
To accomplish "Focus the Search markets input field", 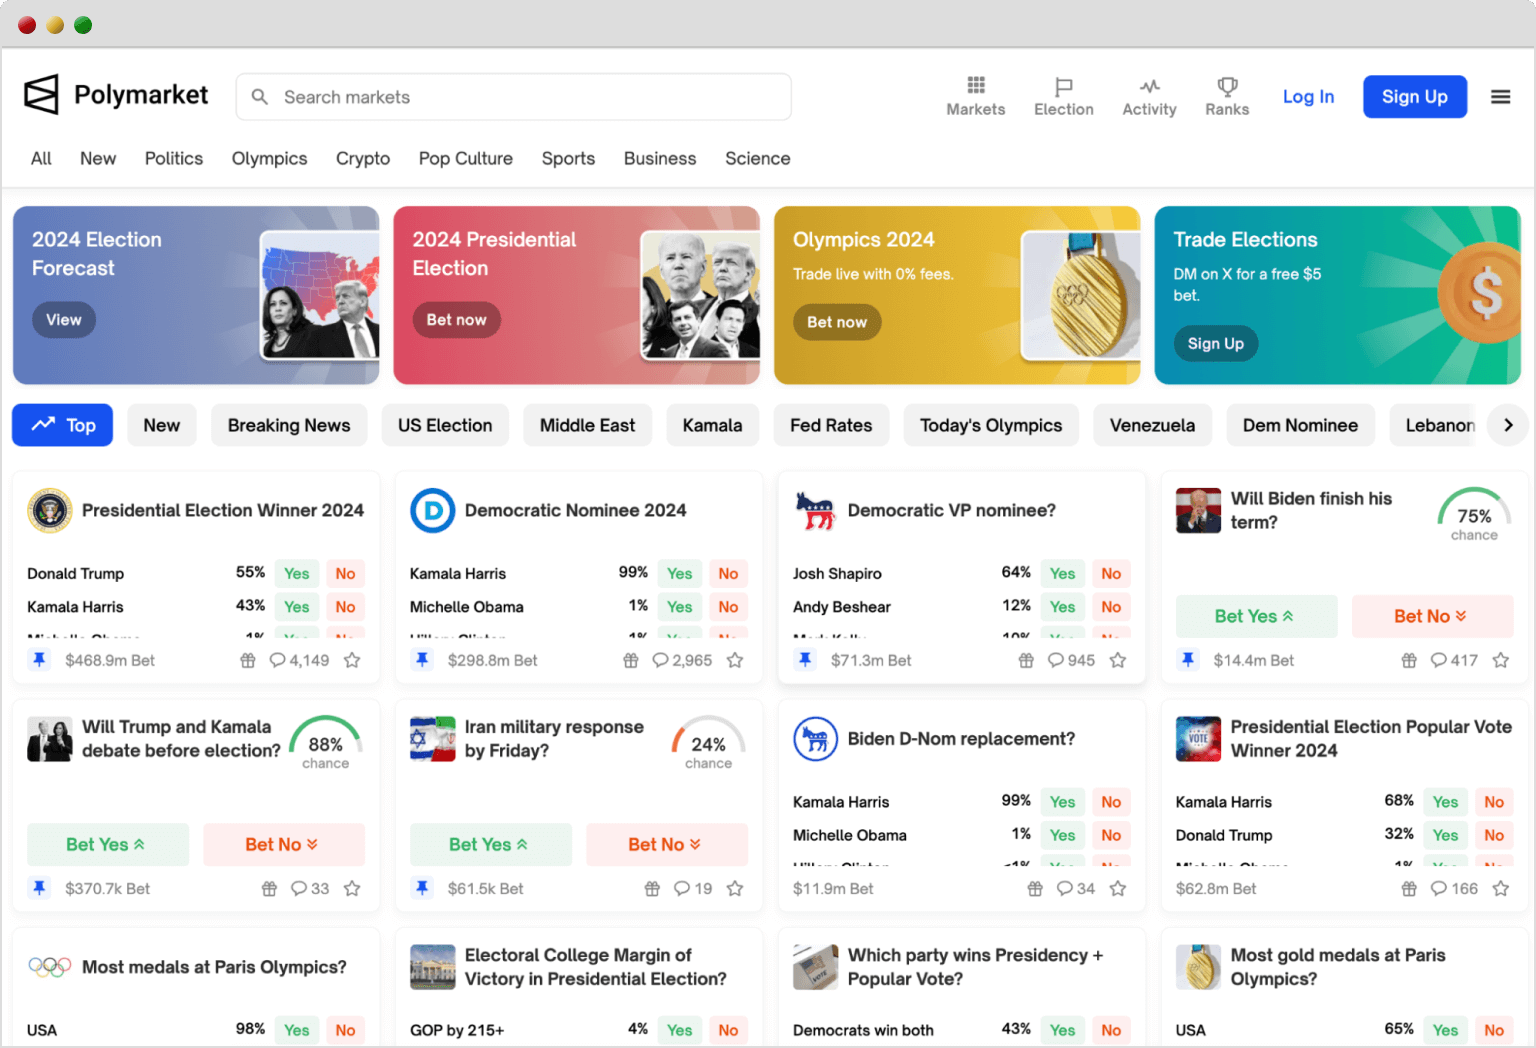I will (513, 97).
